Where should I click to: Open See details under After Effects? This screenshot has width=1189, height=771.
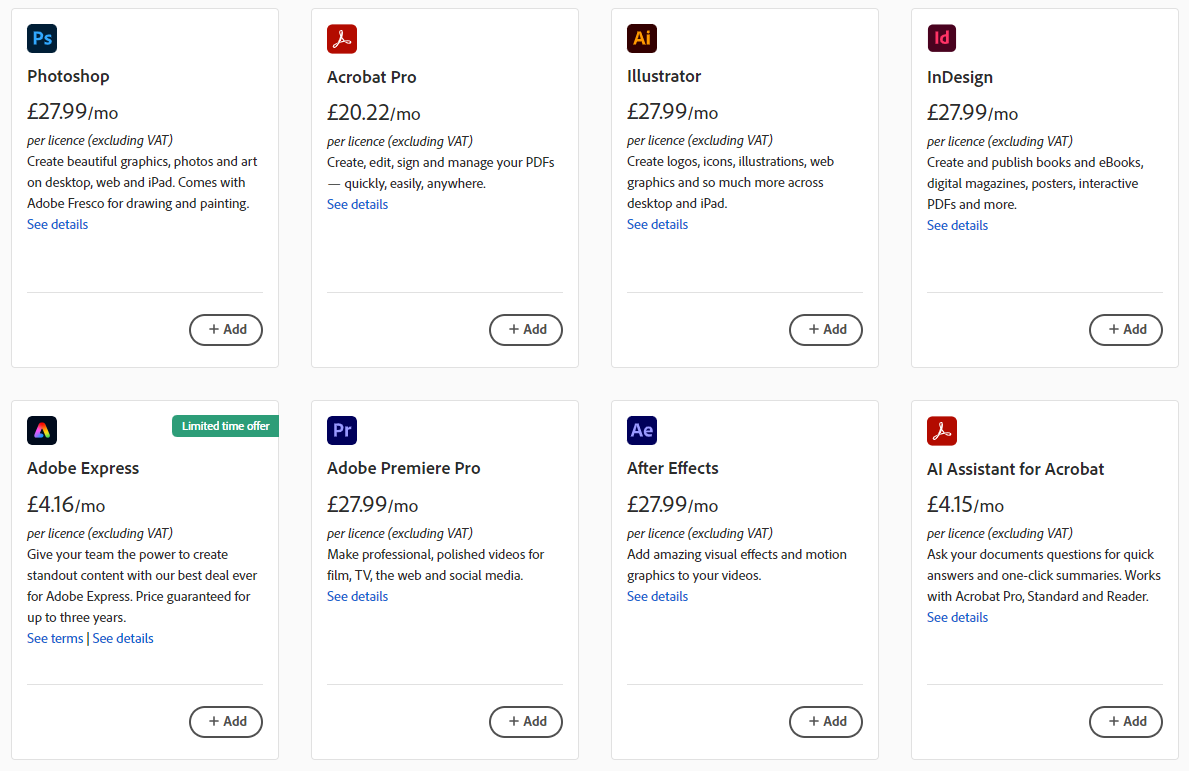[657, 597]
